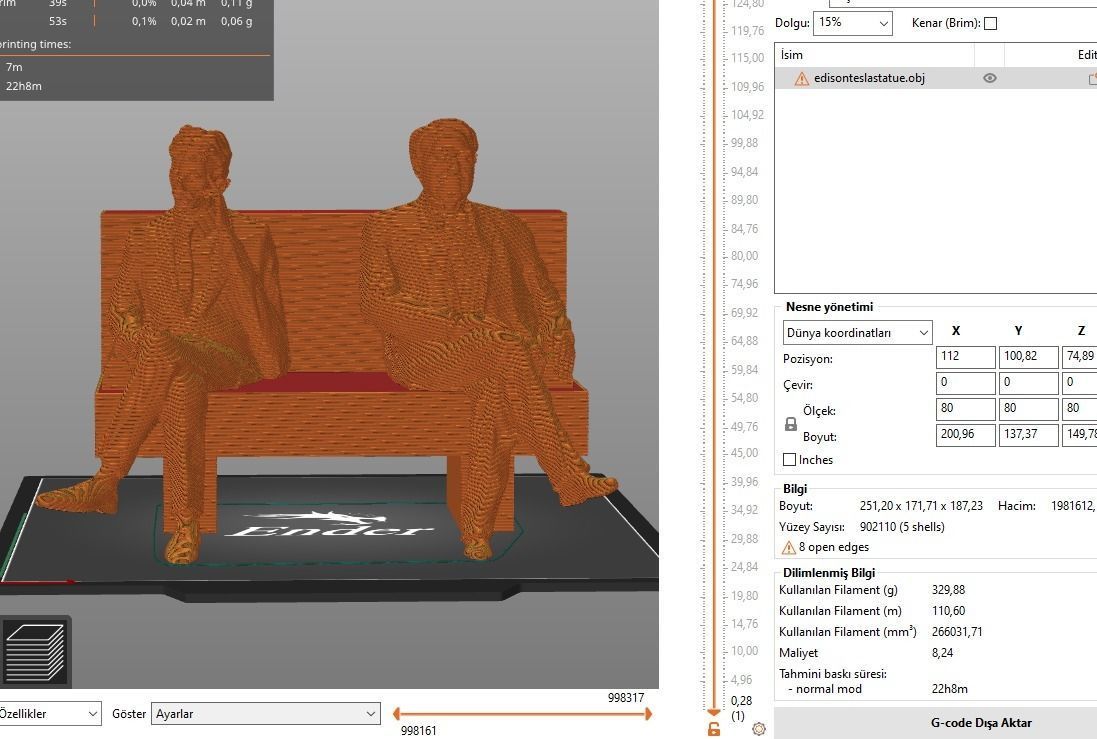Click Çevir X rotation field
The width and height of the screenshot is (1097, 739).
[x=965, y=383]
